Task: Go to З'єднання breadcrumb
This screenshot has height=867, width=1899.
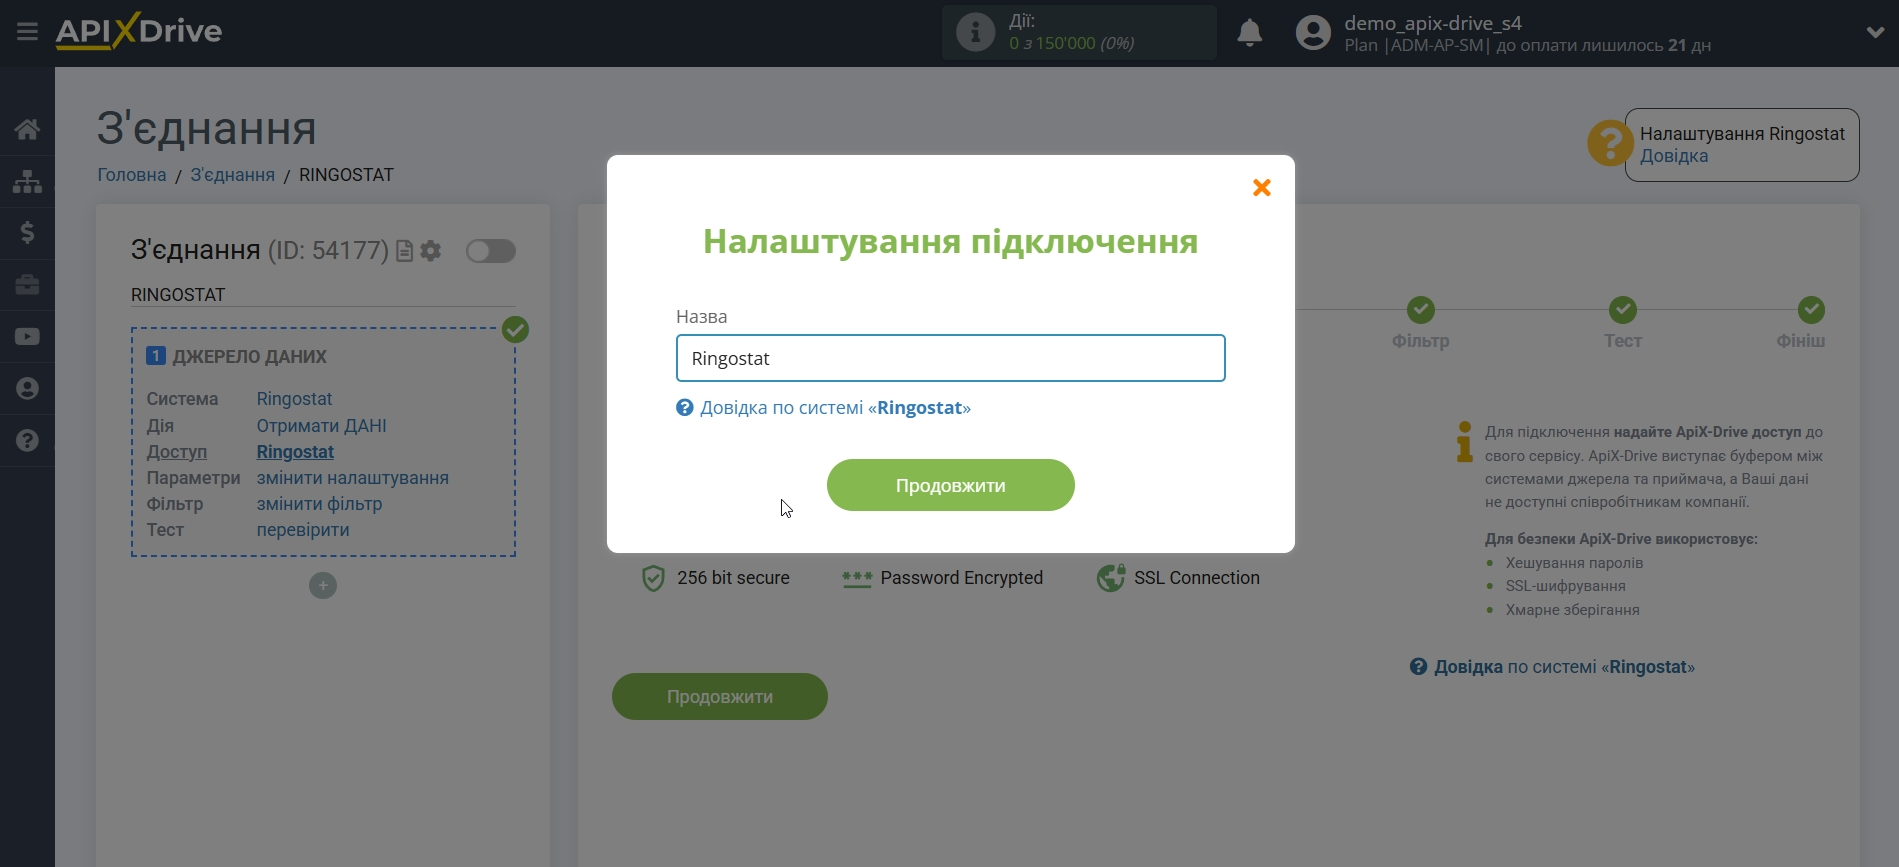Action: click(232, 175)
